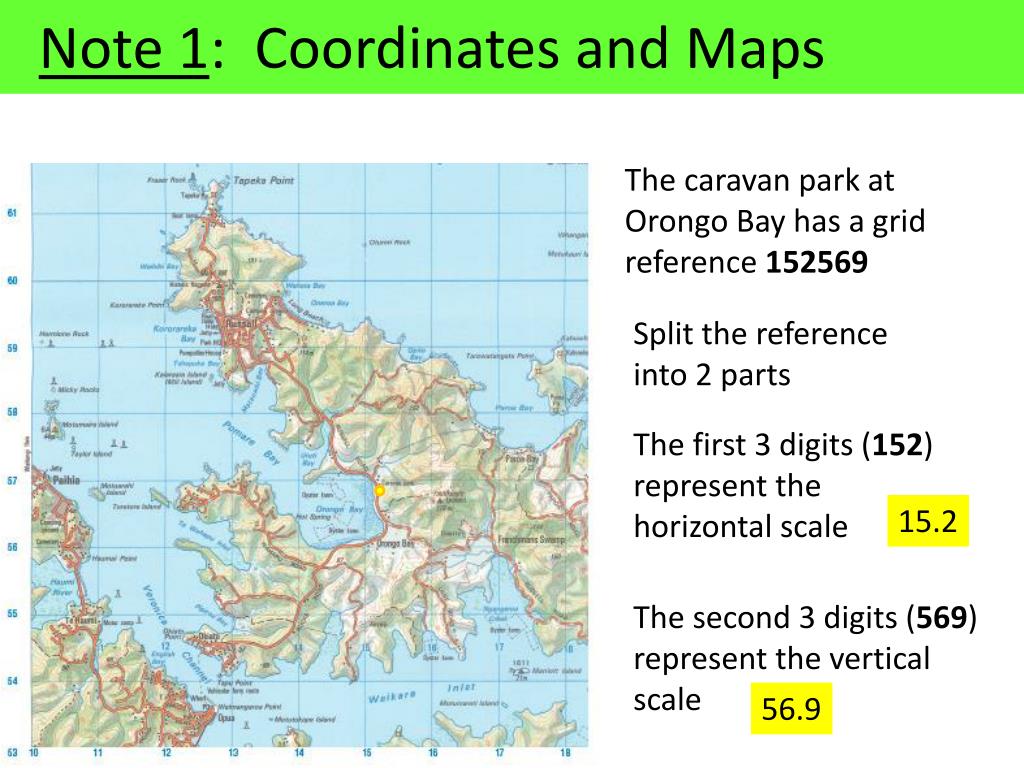
Task: Click the Tapeka Point label on map
Action: pos(264,180)
